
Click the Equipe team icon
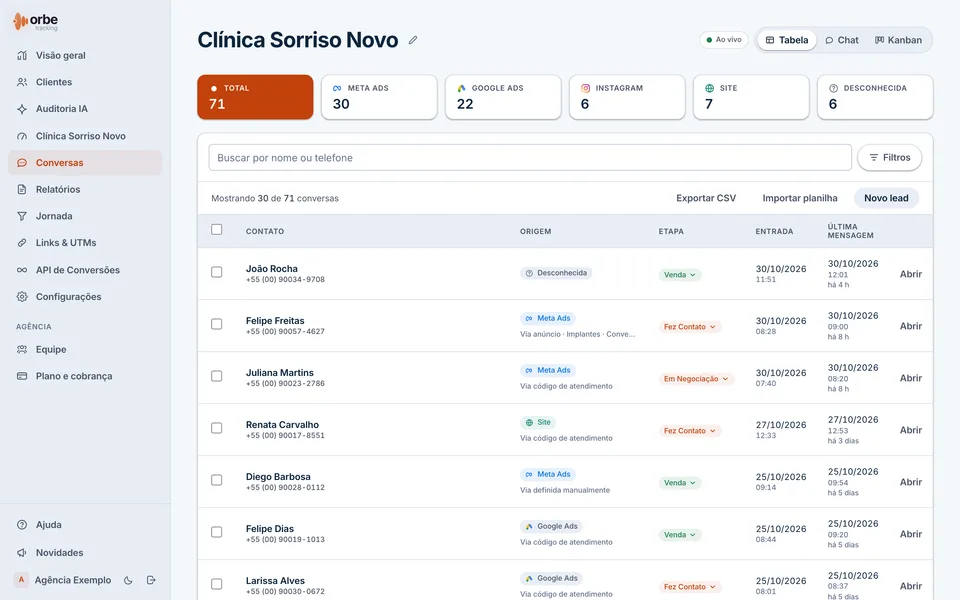pyautogui.click(x=22, y=350)
